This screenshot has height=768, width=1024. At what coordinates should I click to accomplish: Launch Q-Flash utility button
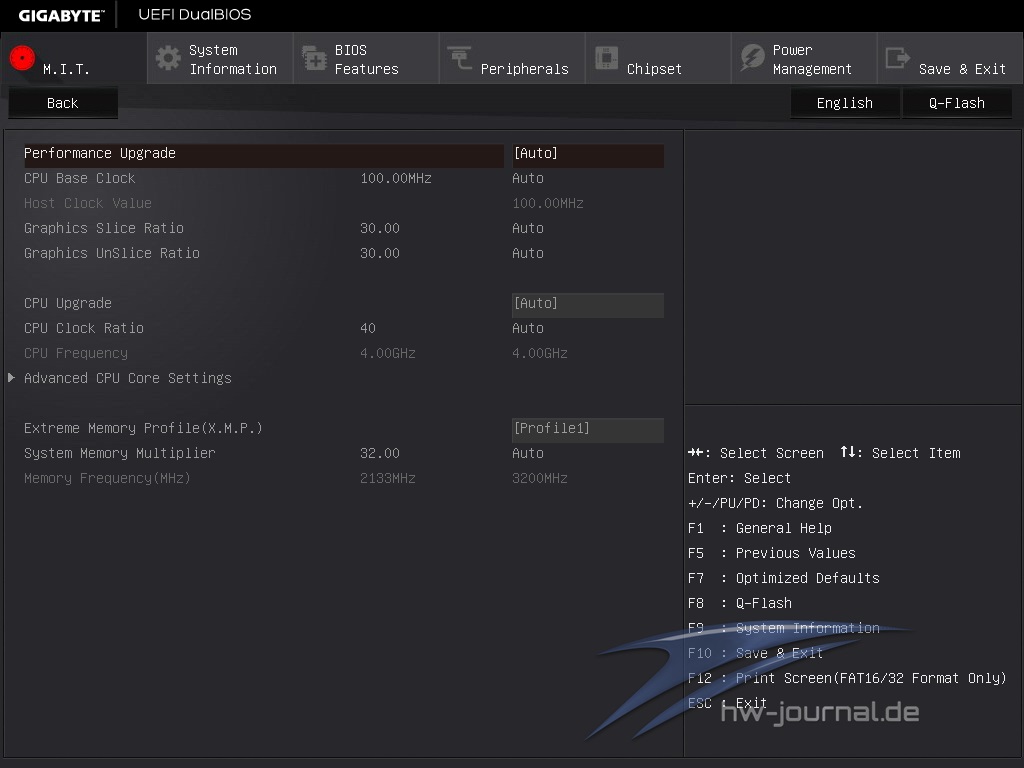click(x=957, y=103)
